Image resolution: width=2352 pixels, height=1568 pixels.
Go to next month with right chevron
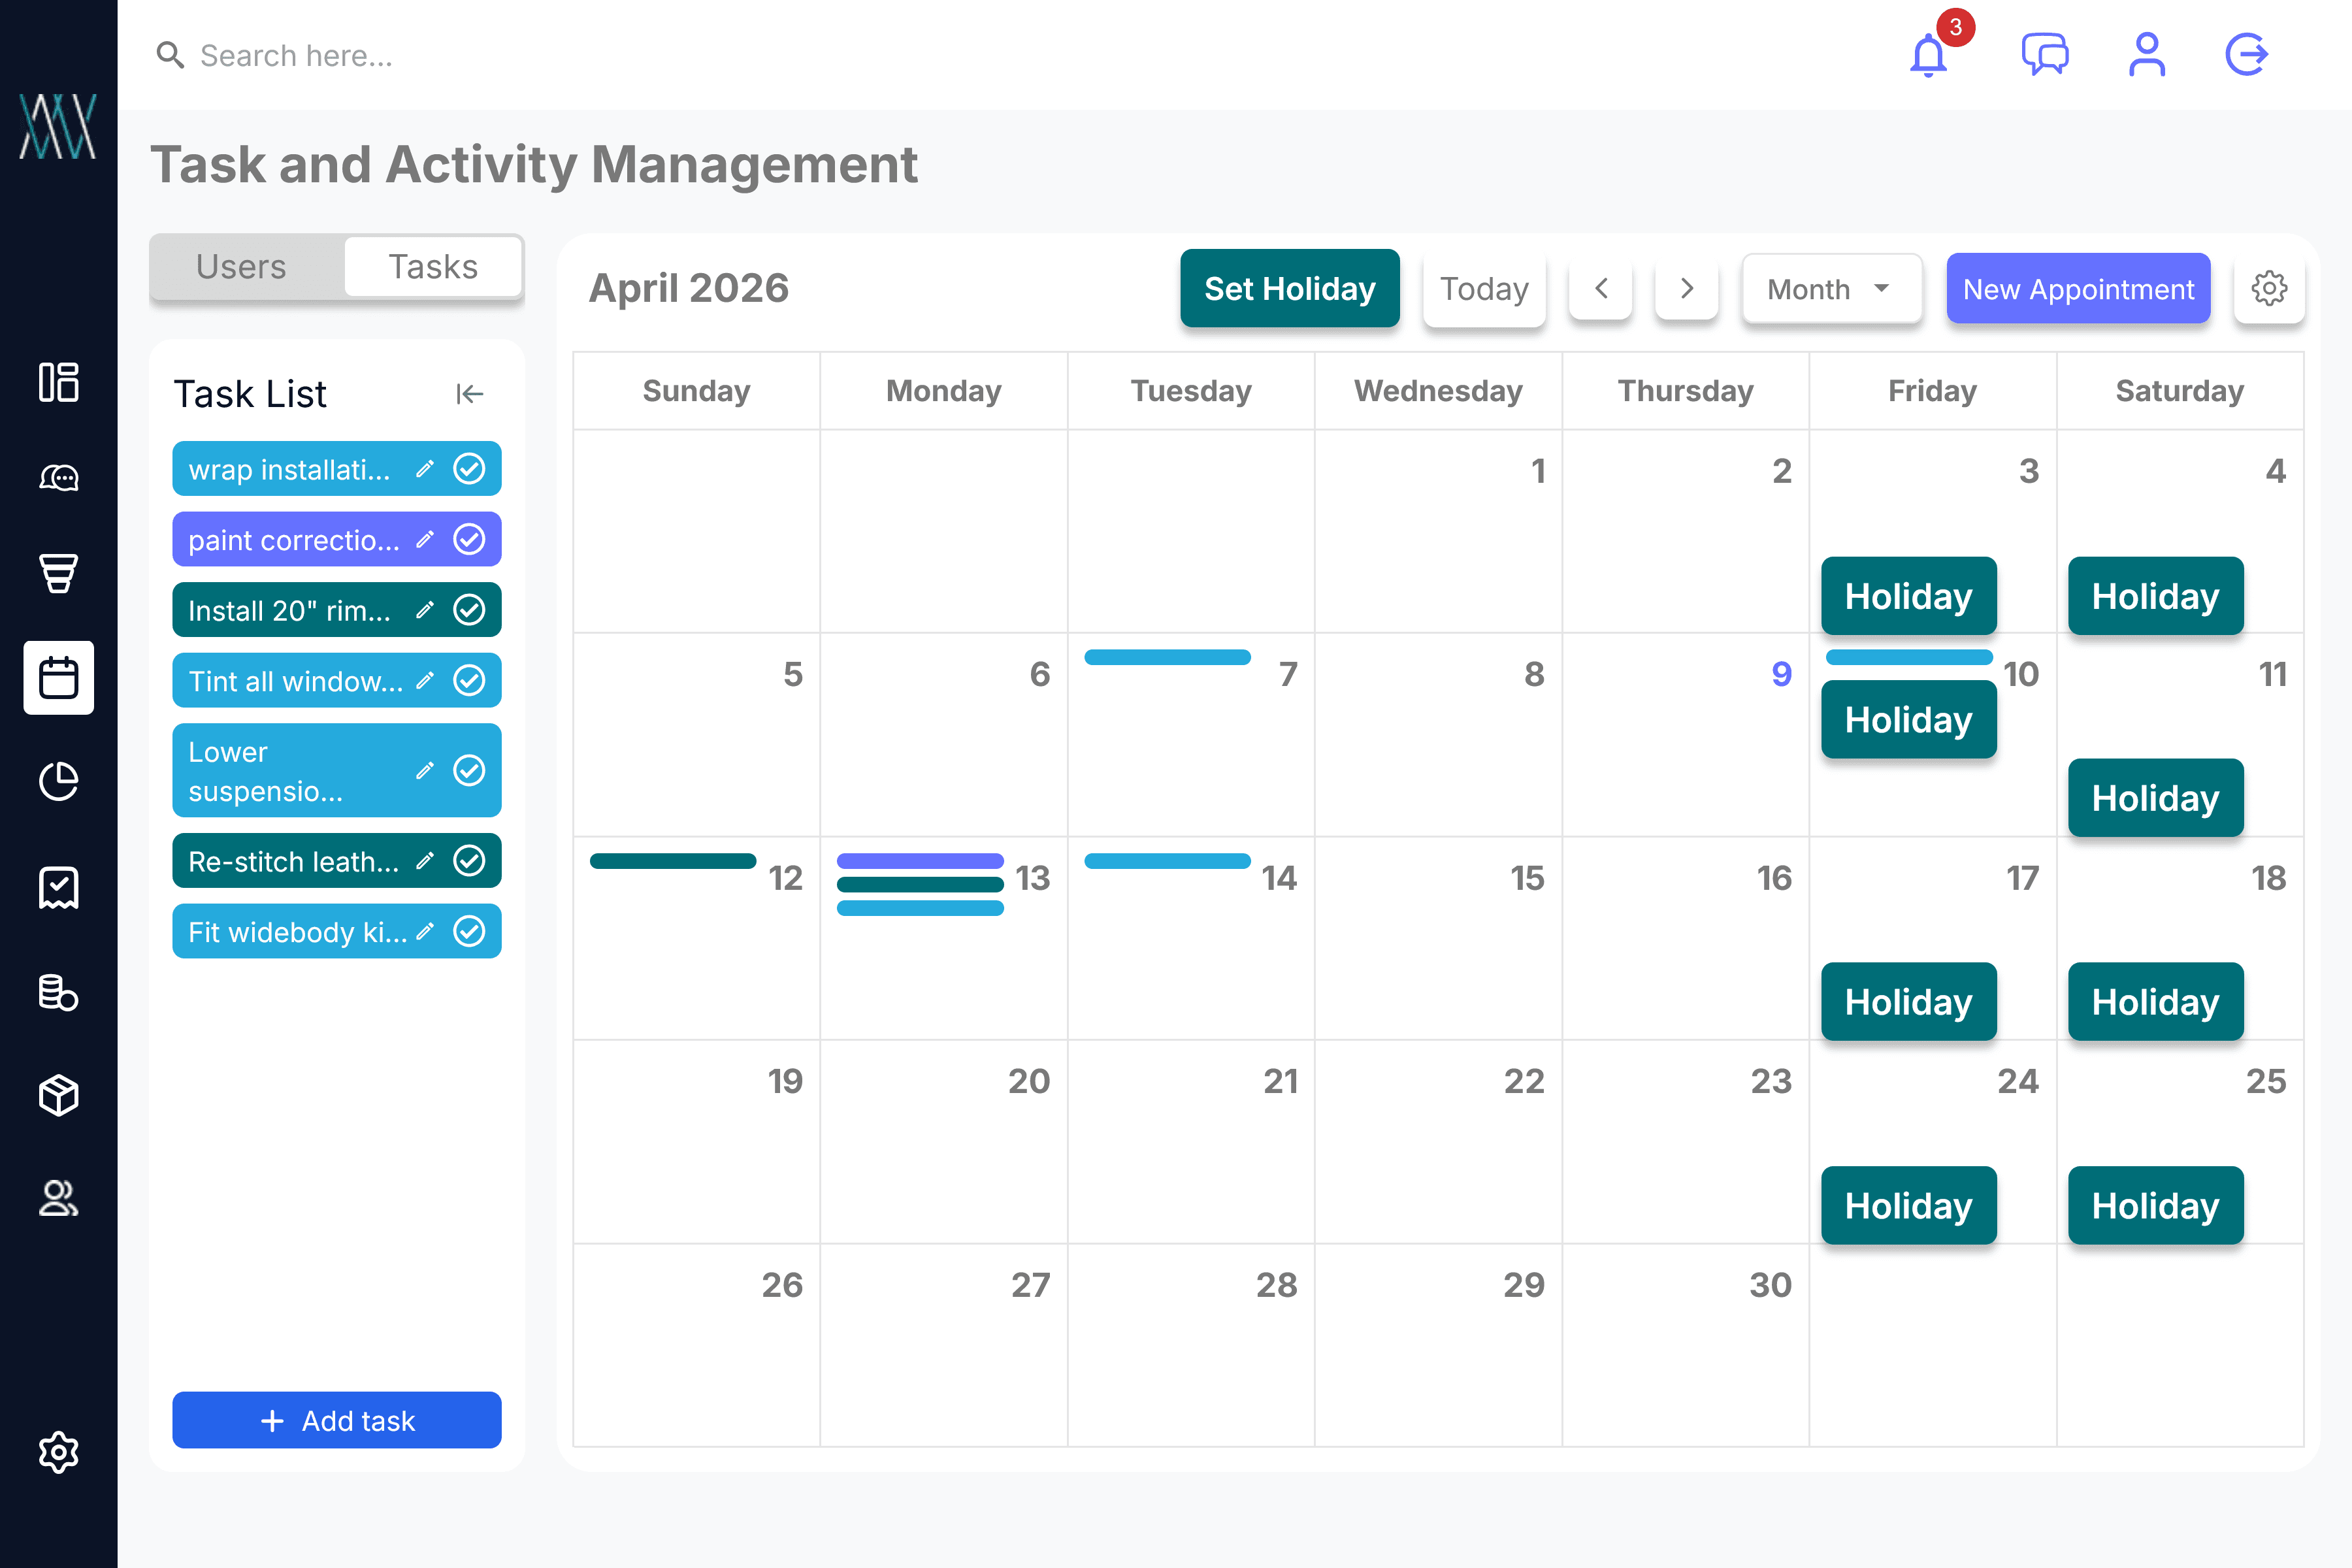coord(1686,289)
